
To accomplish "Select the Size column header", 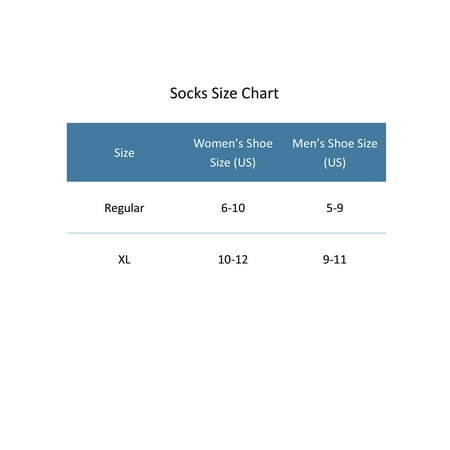I will pos(124,153).
